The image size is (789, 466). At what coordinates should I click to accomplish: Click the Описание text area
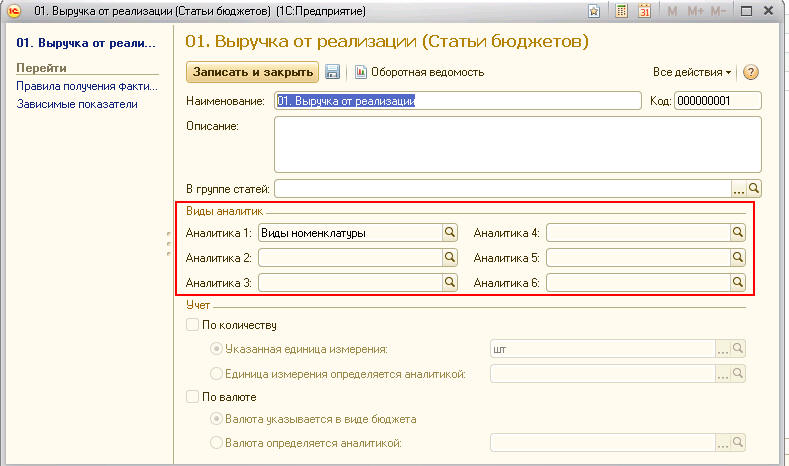[518, 144]
